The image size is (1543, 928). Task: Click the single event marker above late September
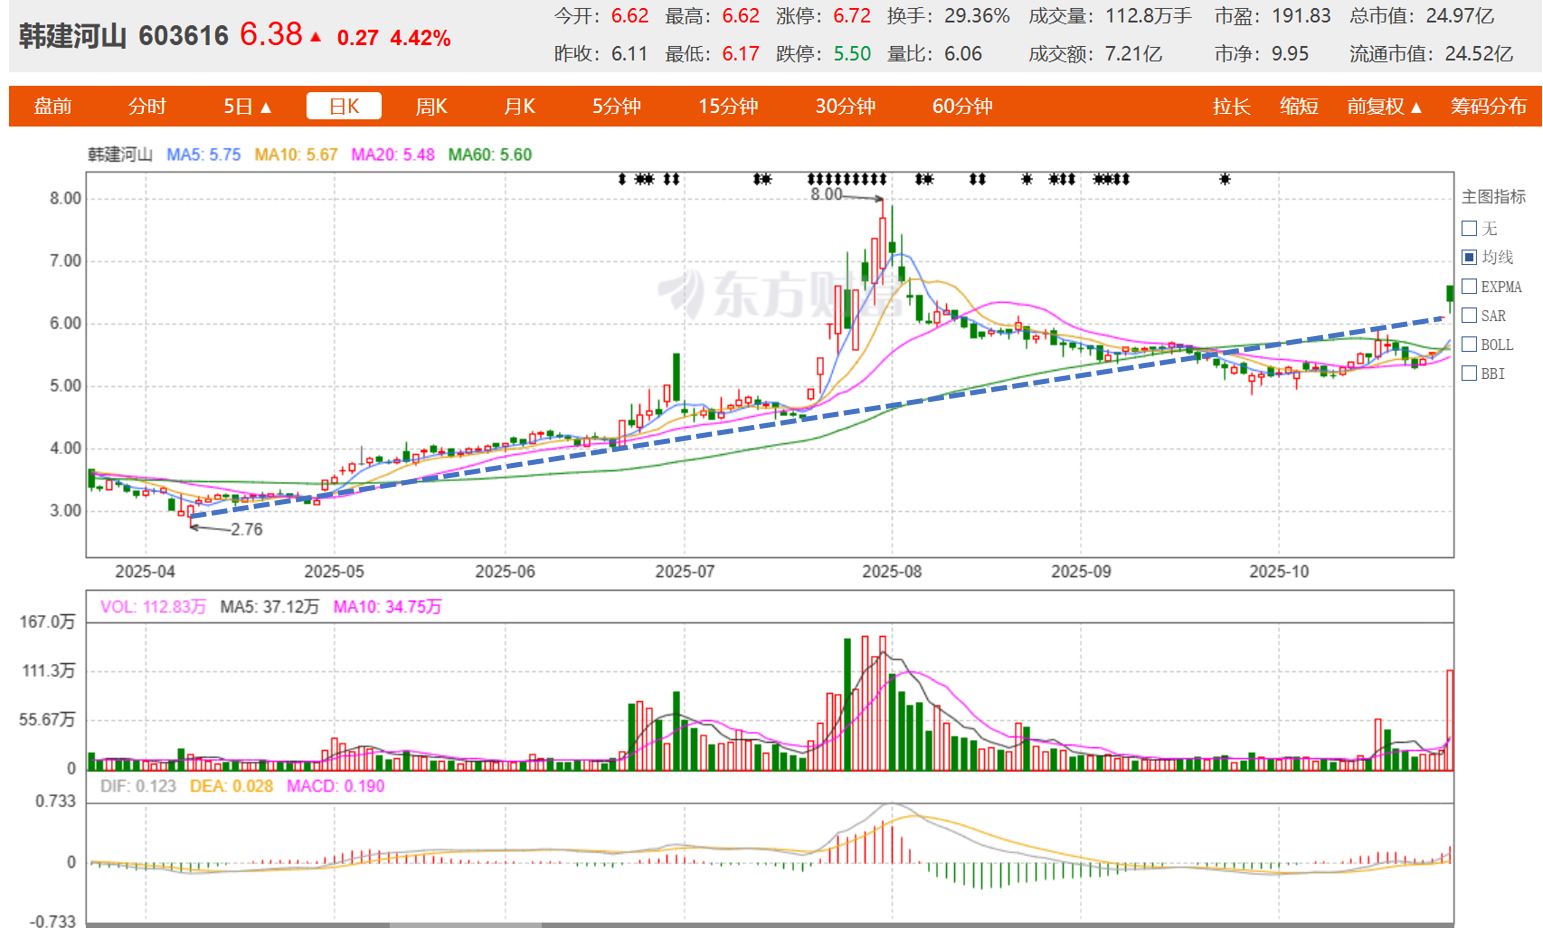(x=1225, y=179)
